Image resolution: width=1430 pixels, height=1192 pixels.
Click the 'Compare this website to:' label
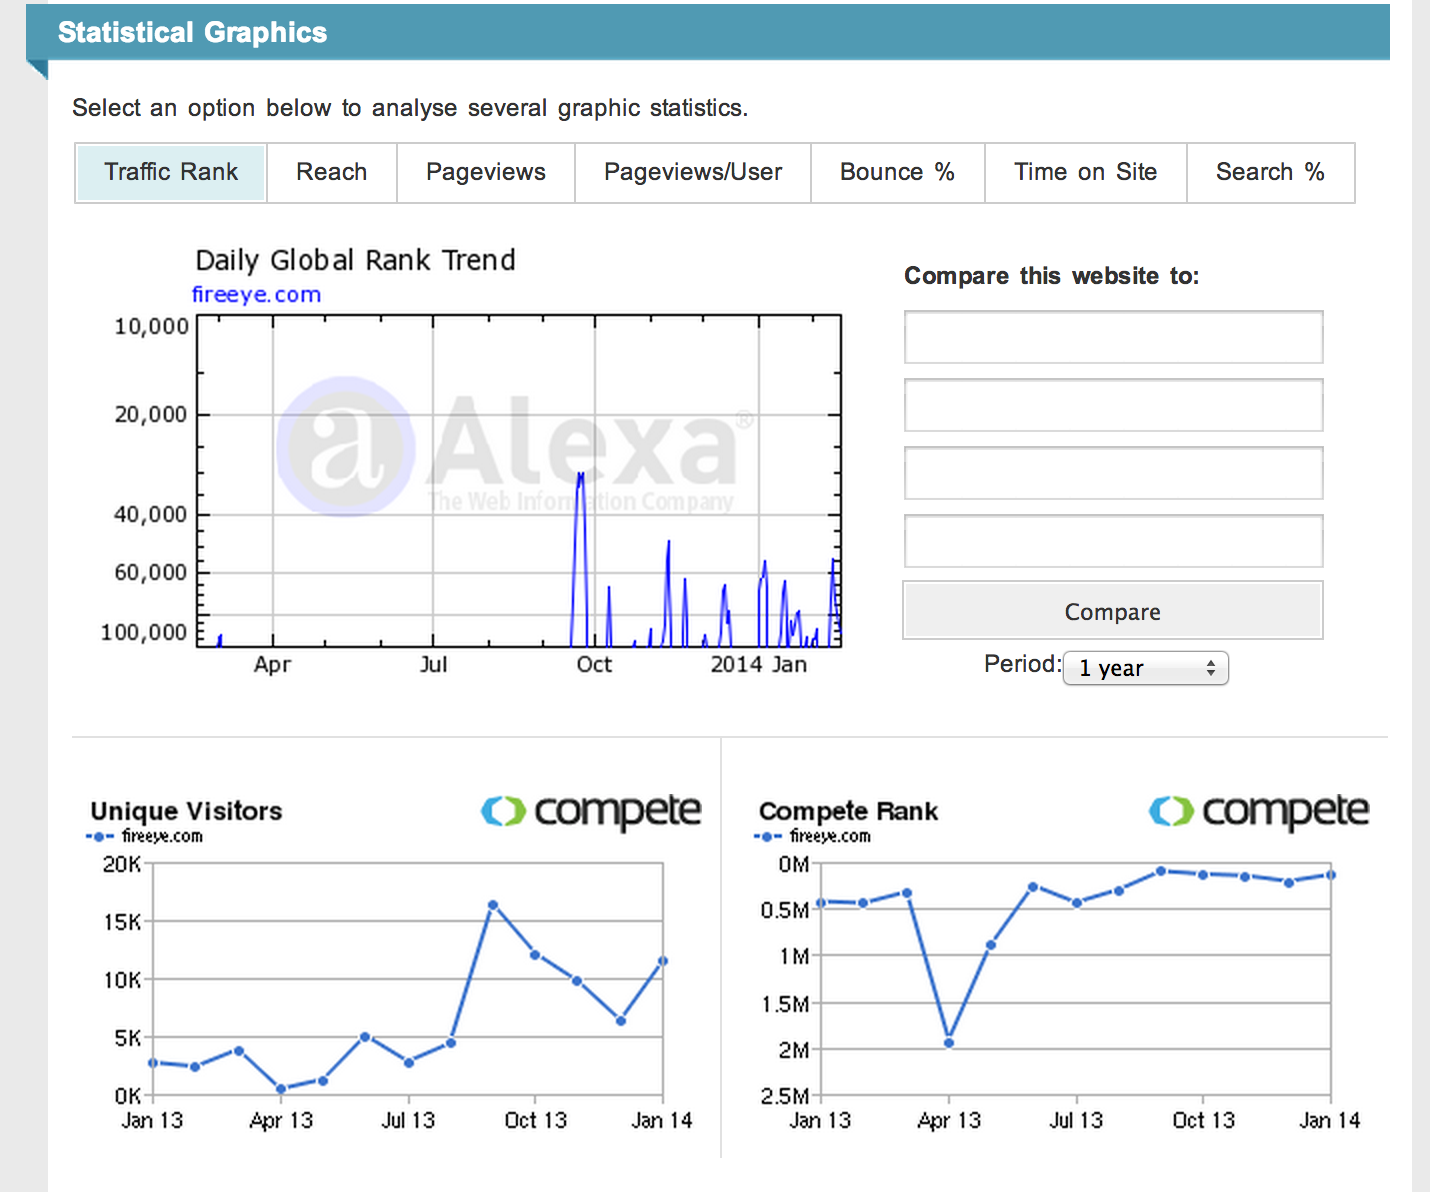[1051, 276]
